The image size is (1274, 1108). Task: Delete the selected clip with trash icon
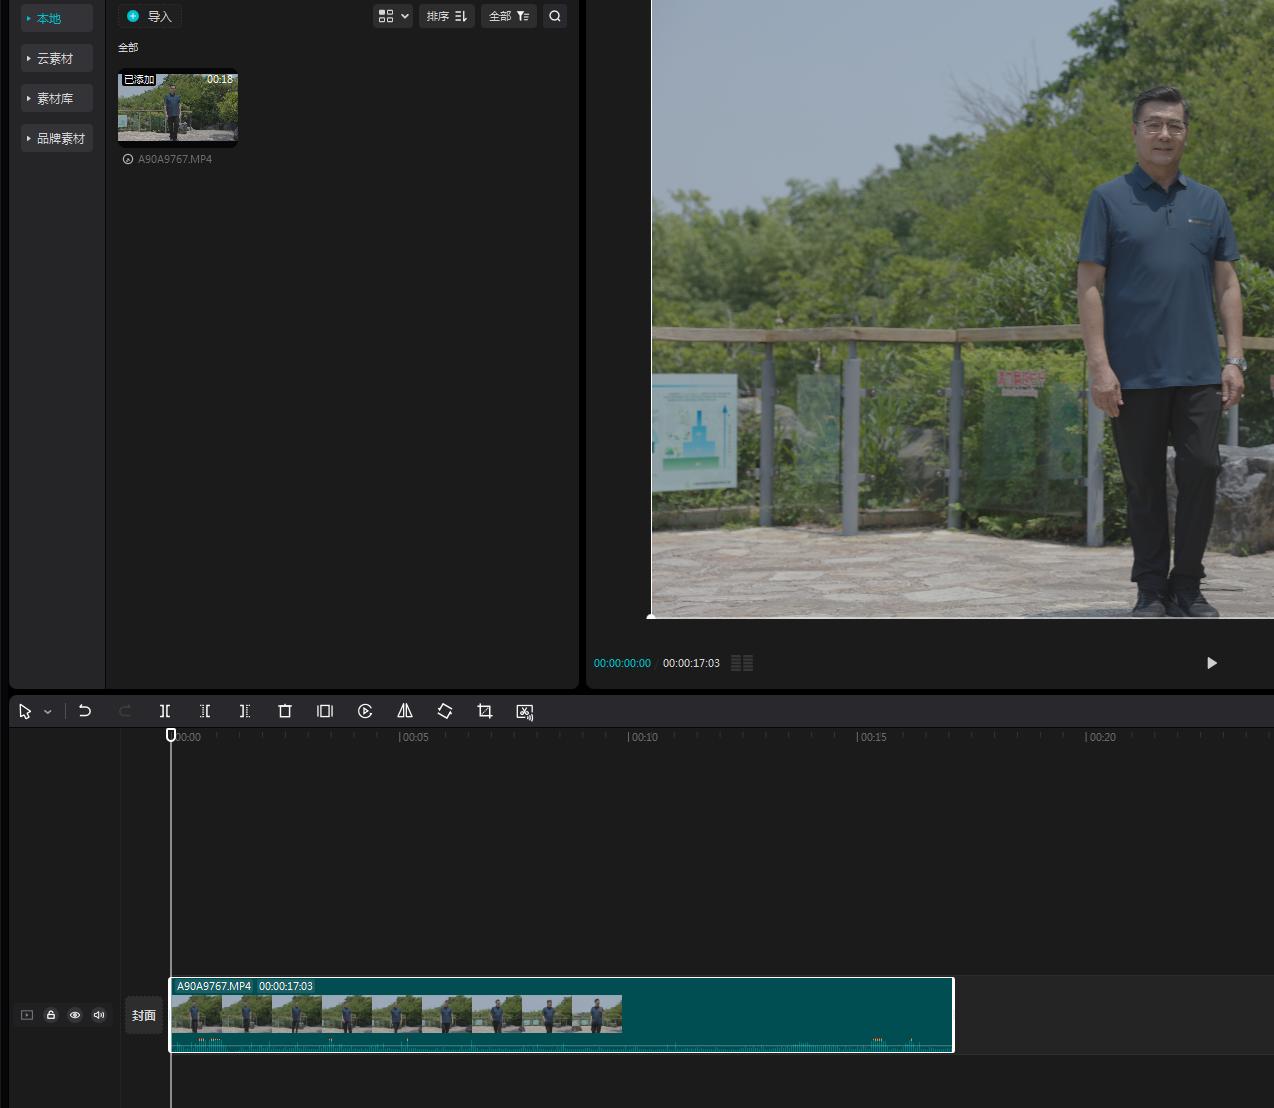pos(285,711)
